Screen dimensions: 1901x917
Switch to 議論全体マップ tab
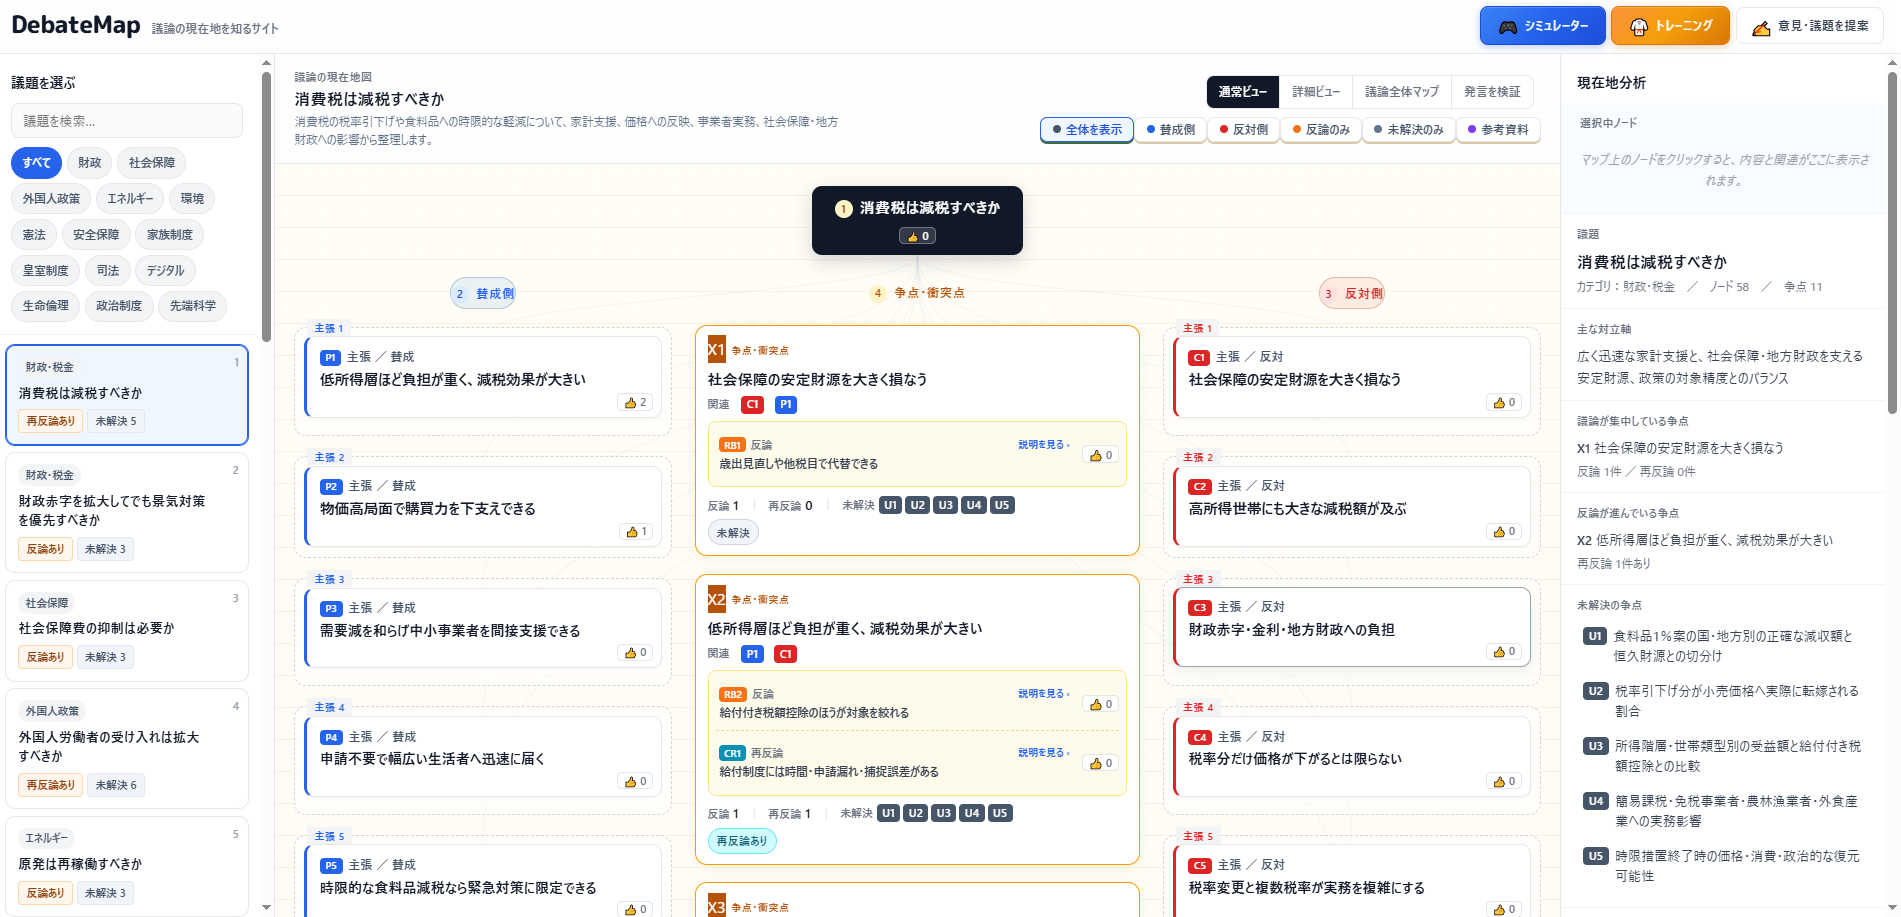click(1402, 92)
